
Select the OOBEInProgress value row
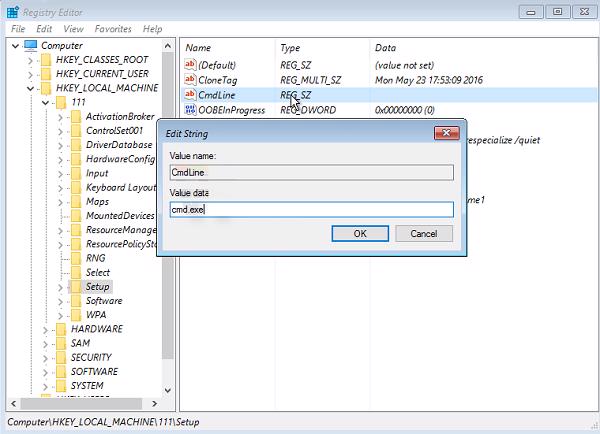(390, 110)
